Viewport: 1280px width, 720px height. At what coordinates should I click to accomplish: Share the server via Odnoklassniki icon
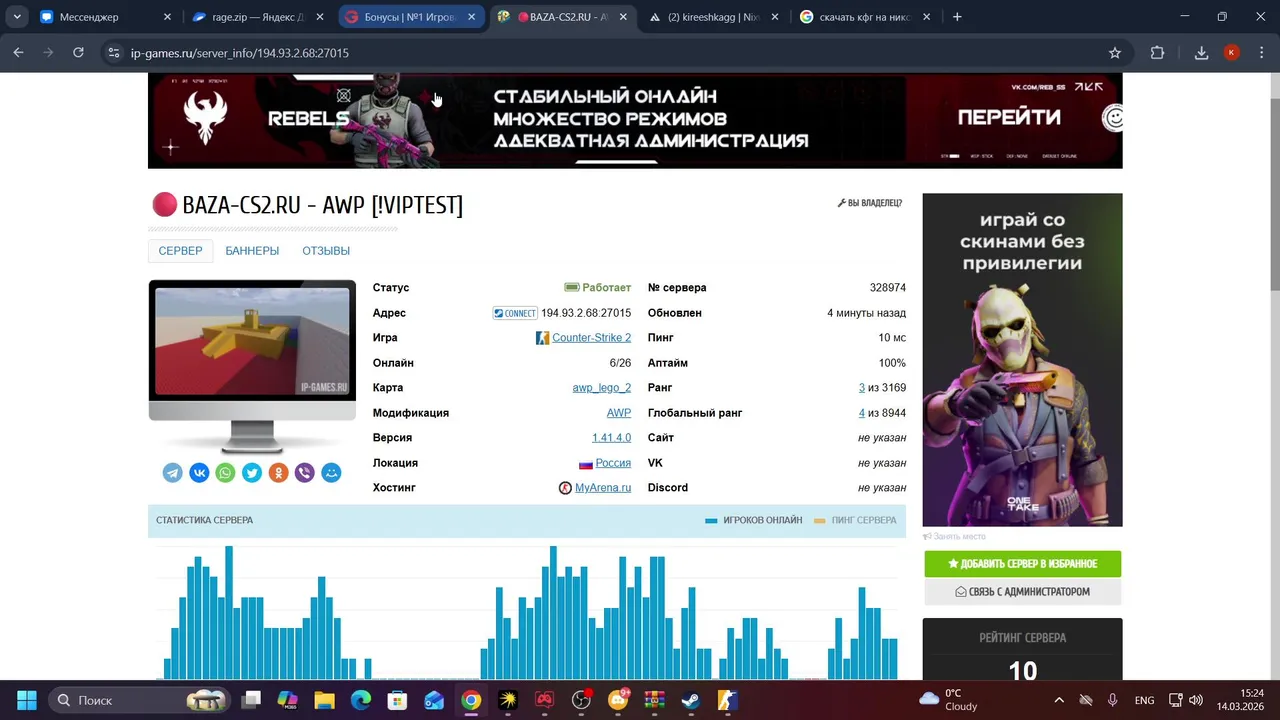point(278,473)
